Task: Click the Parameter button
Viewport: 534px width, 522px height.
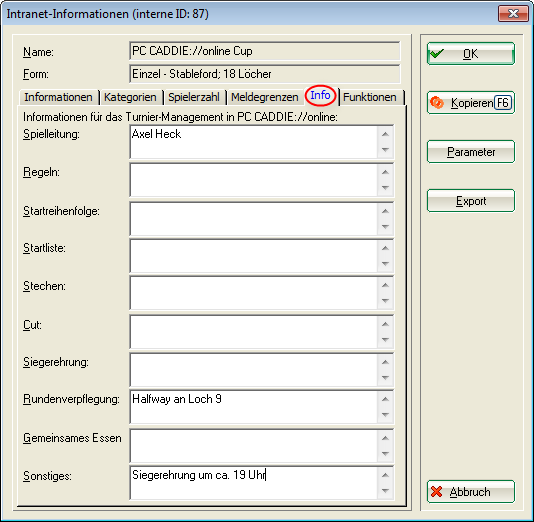Action: click(x=471, y=152)
